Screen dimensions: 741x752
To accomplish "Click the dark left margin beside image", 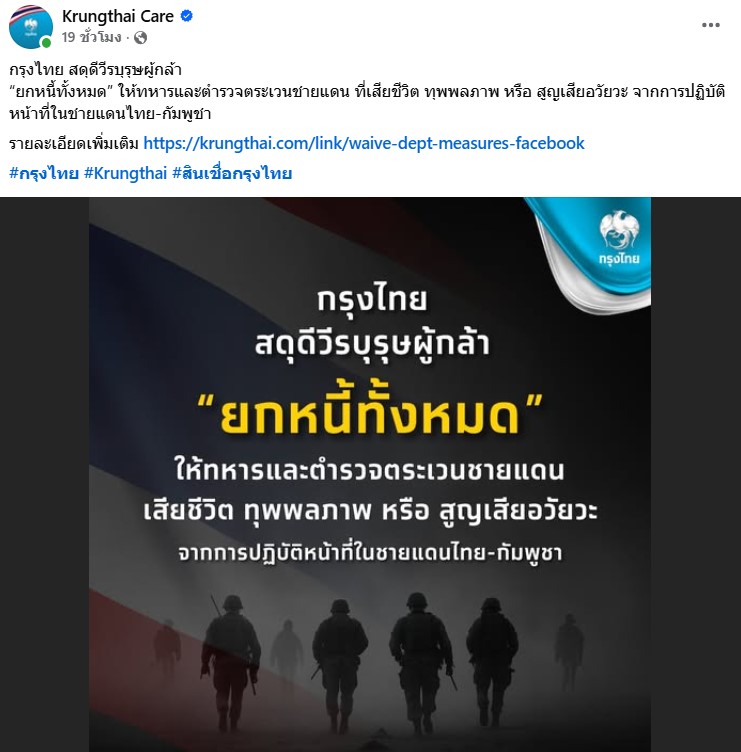I will [x=44, y=474].
